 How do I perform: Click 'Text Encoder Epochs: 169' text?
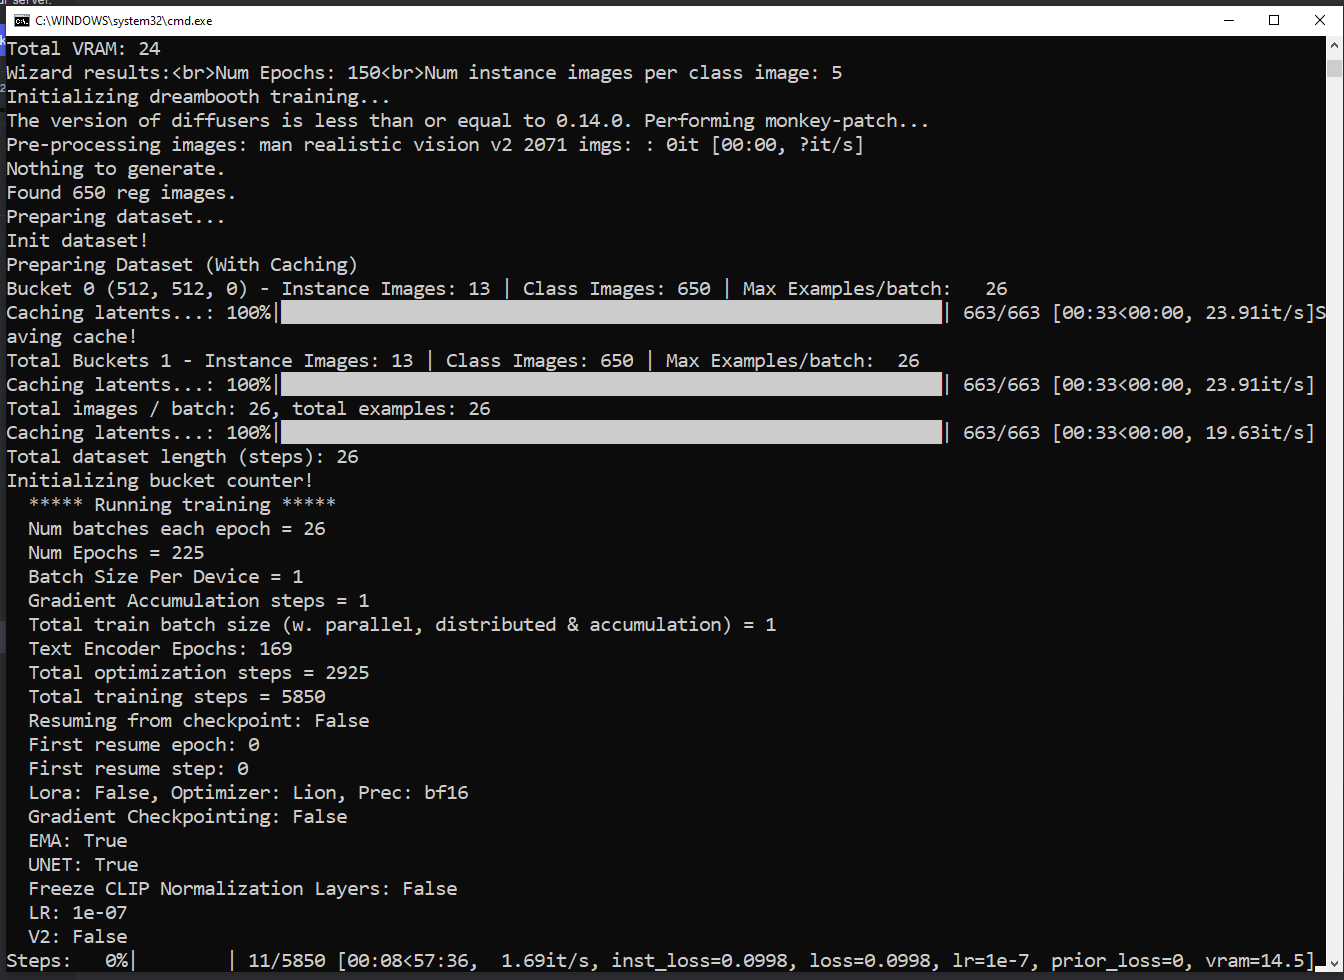(x=160, y=649)
